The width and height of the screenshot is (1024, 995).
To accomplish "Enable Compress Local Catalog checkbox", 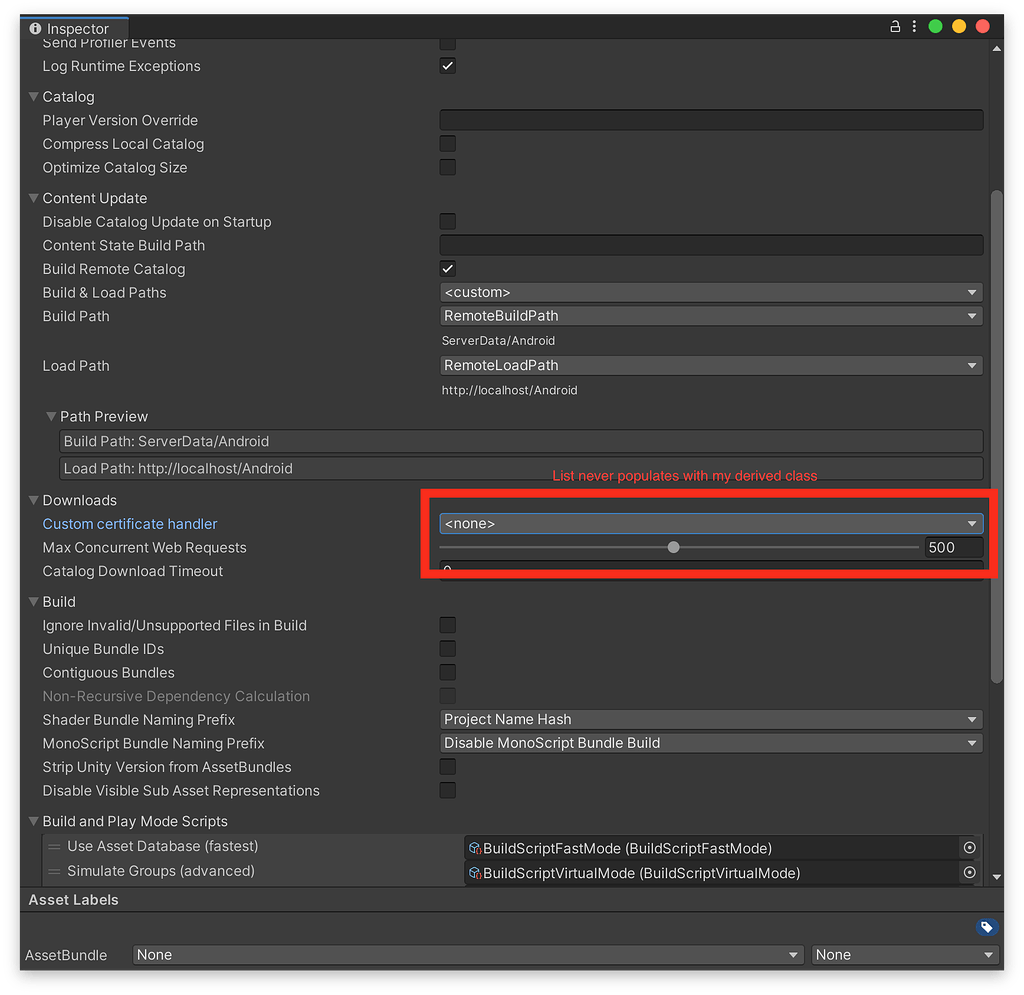I will 448,144.
